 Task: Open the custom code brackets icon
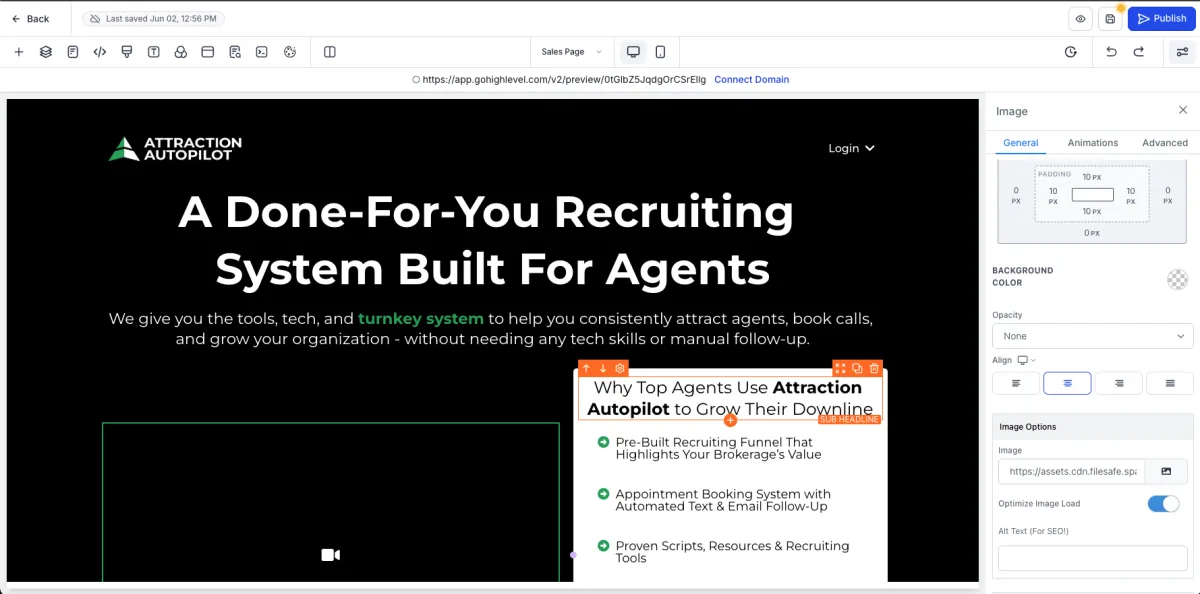point(100,52)
